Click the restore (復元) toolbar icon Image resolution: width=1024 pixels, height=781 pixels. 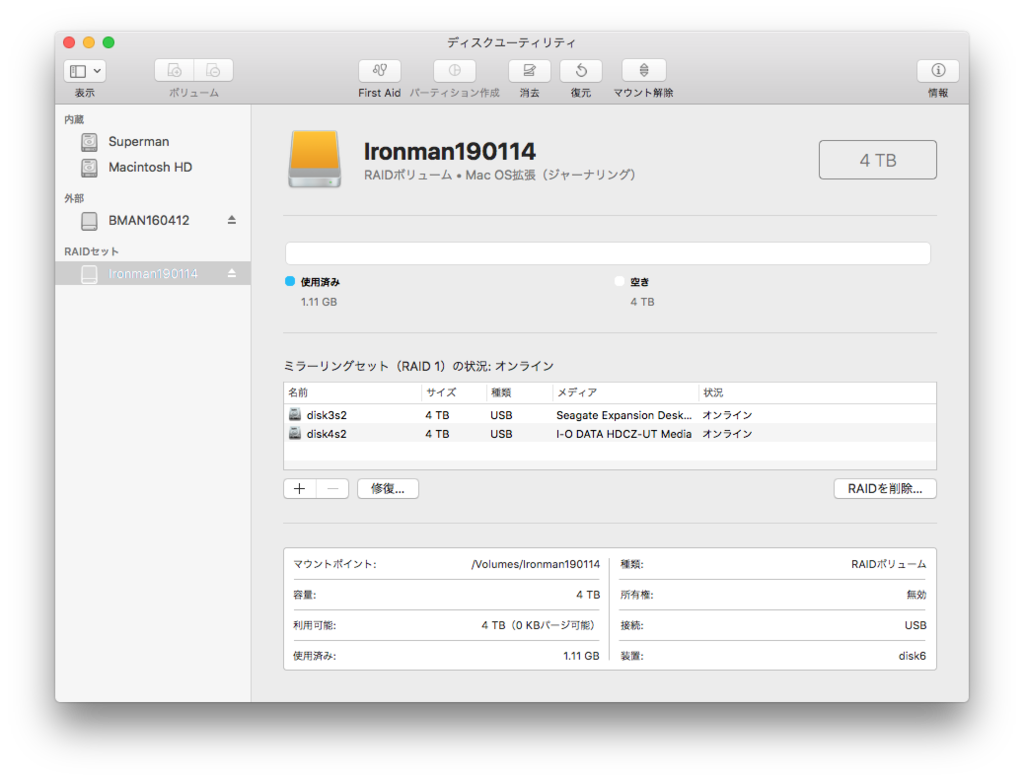(x=581, y=70)
